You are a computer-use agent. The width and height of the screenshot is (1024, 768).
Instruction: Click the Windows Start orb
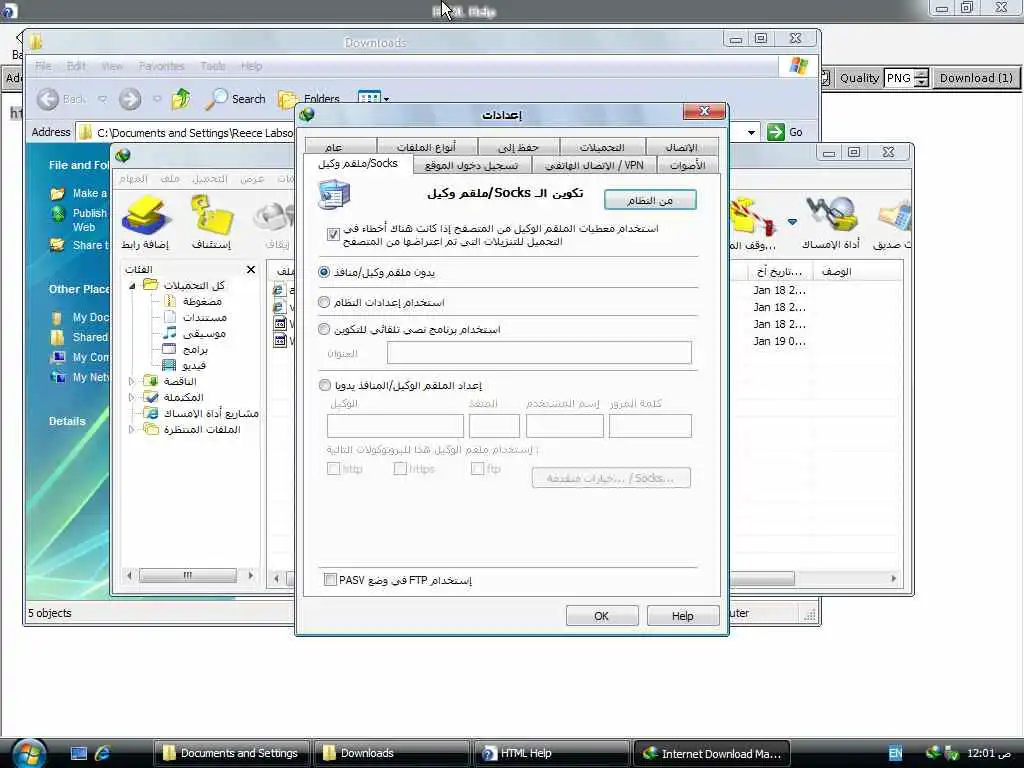pyautogui.click(x=27, y=753)
